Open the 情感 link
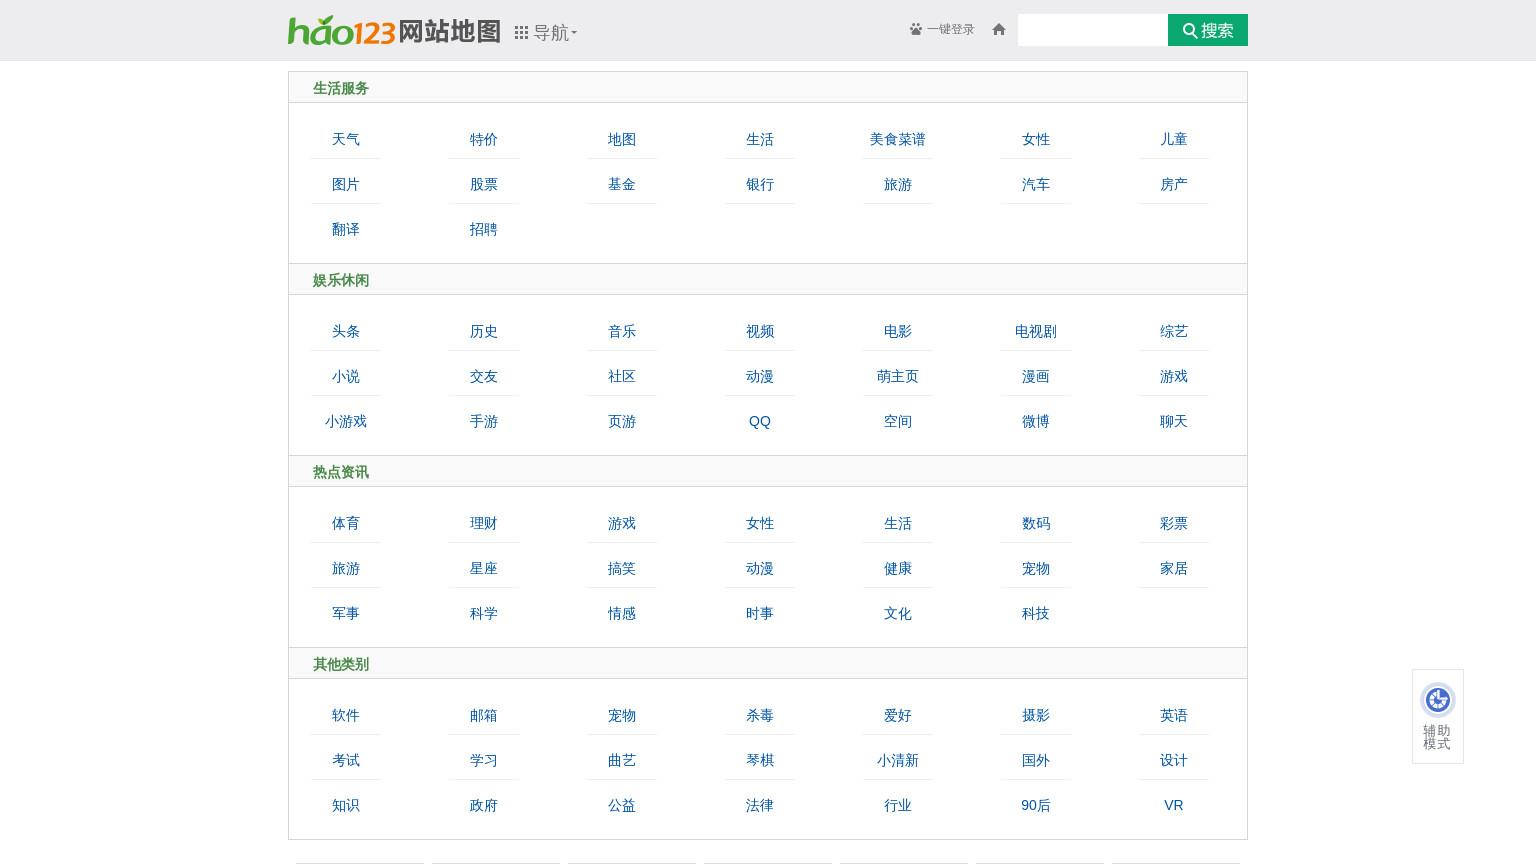Screen dimensions: 1536x864 (x=622, y=613)
